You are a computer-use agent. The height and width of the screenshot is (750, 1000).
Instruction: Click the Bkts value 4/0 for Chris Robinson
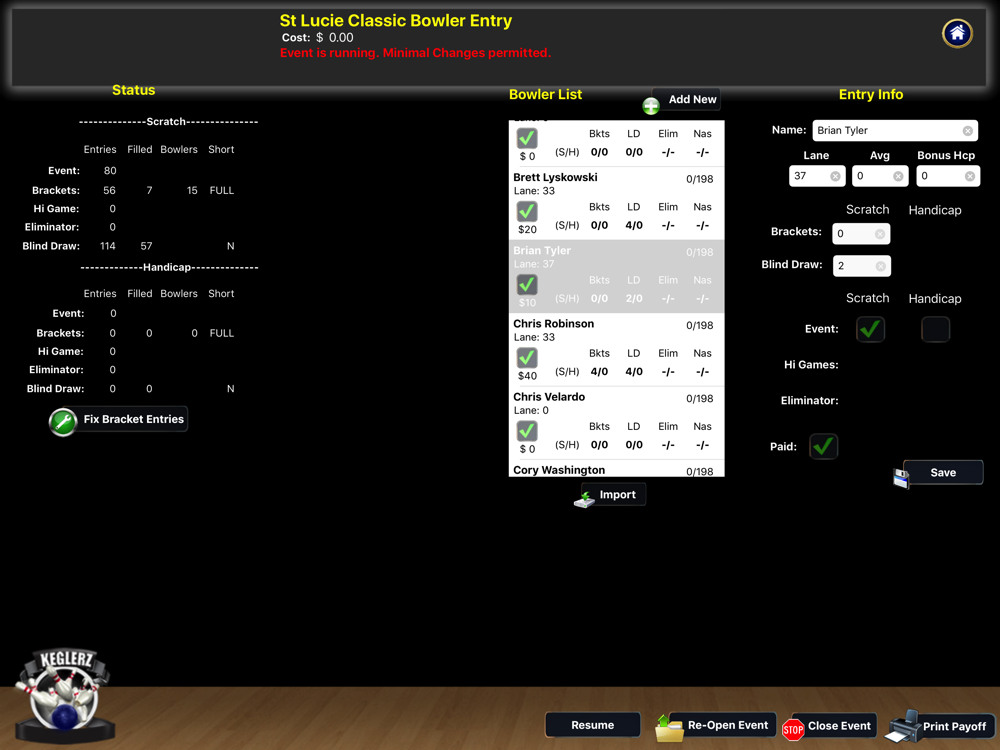pos(599,372)
